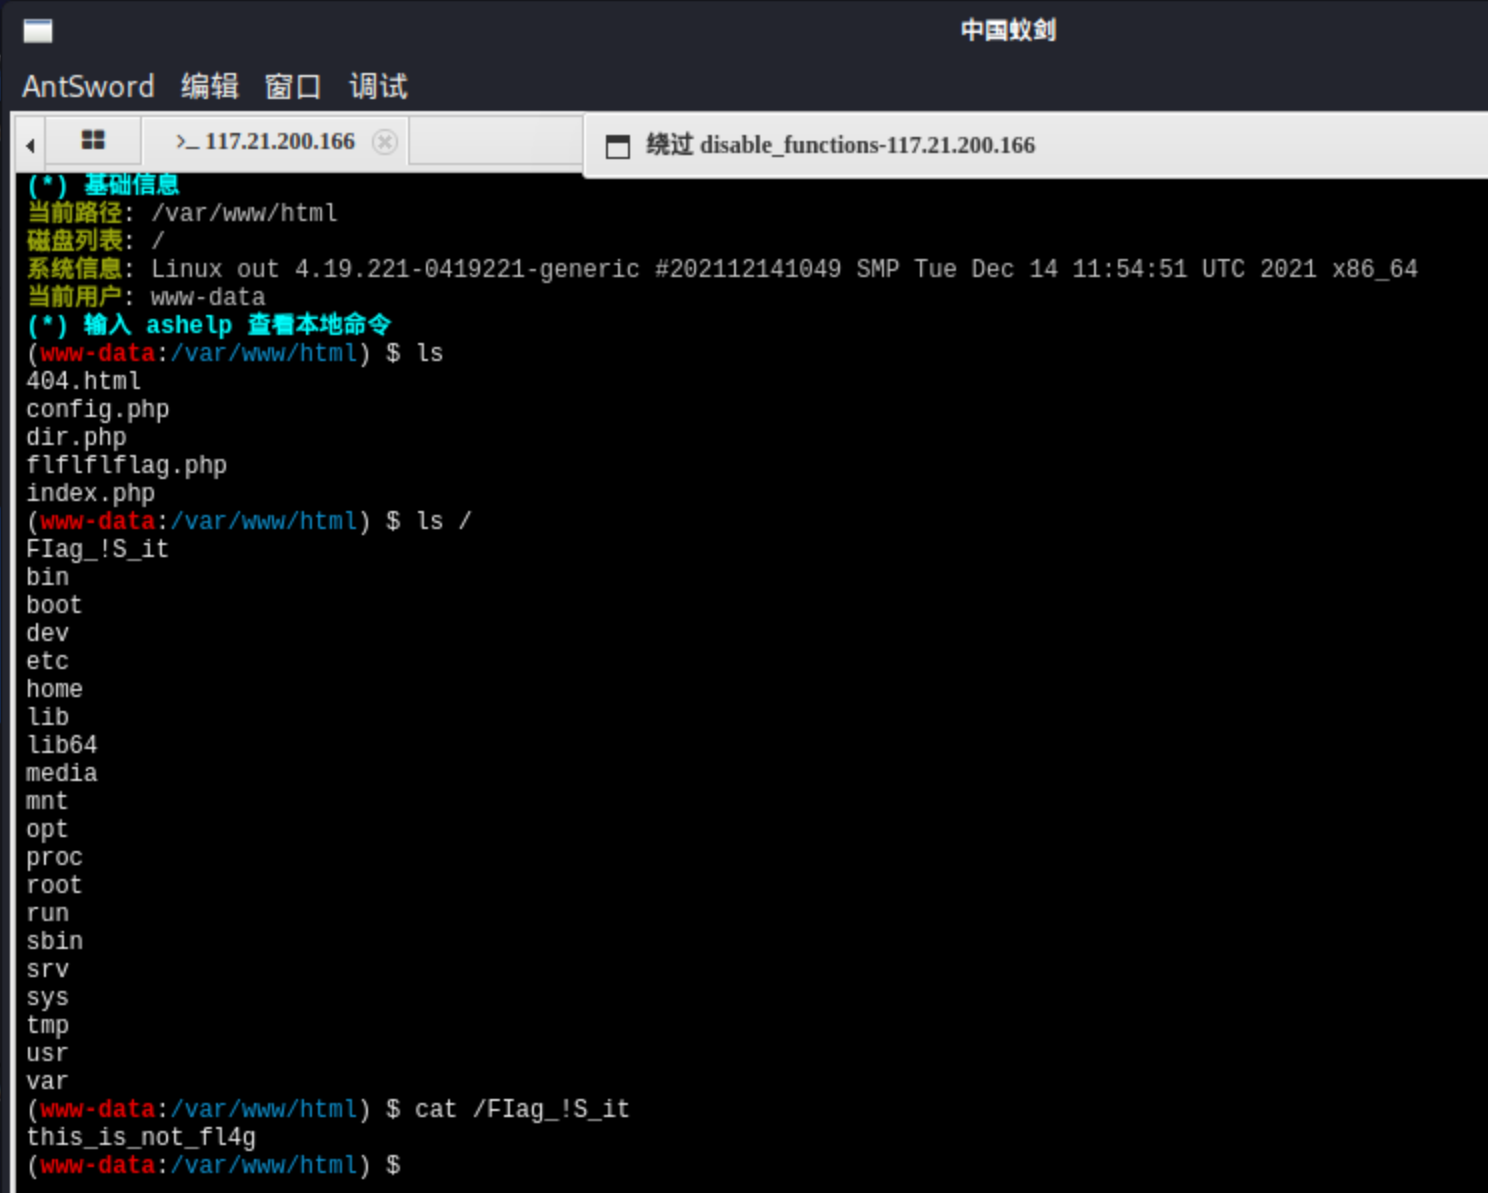1488x1193 pixels.
Task: Click the etc directory entry
Action: point(48,661)
